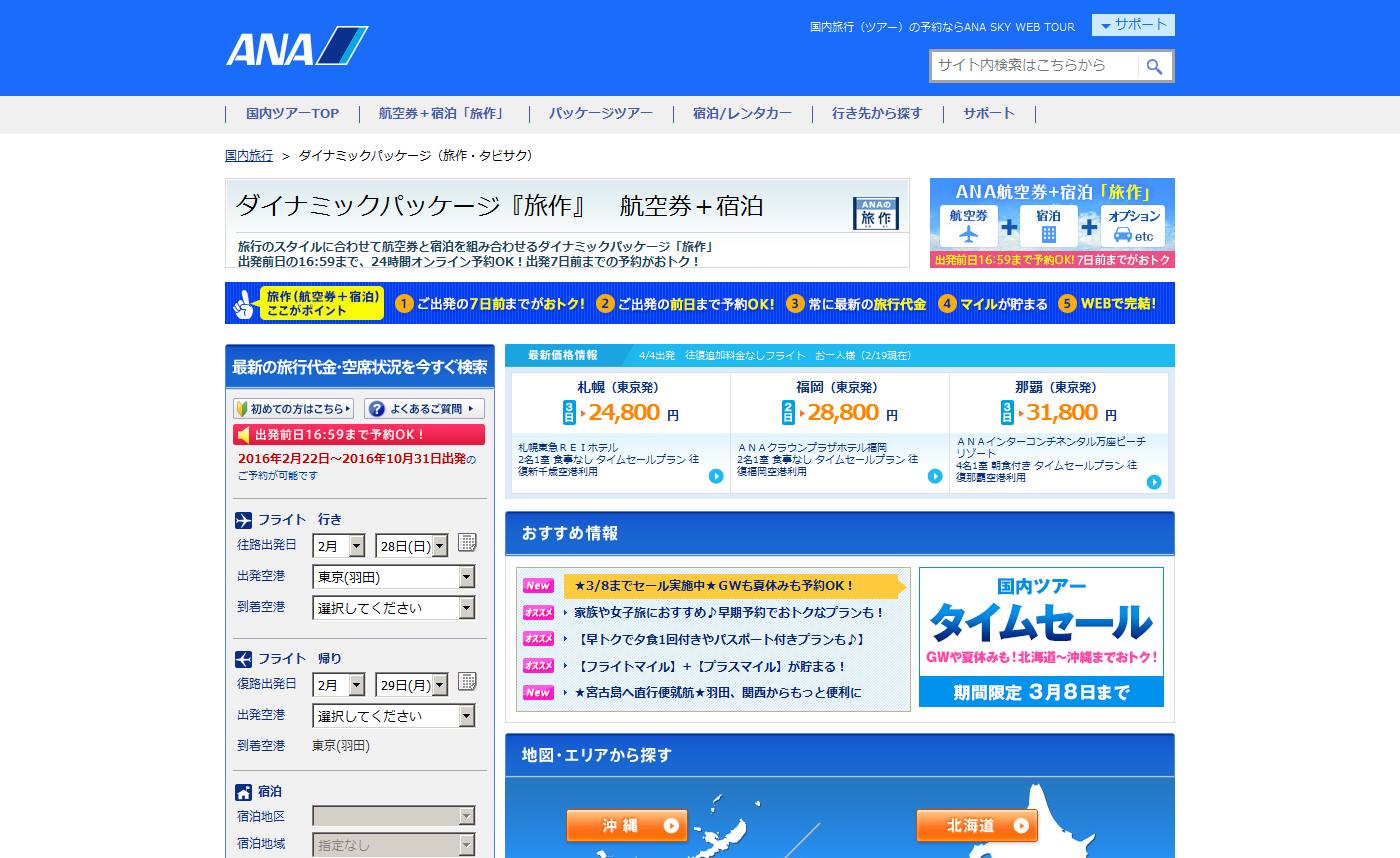The width and height of the screenshot is (1400, 858).
Task: Open 家族や女子旅におすすめ link
Action: (729, 612)
